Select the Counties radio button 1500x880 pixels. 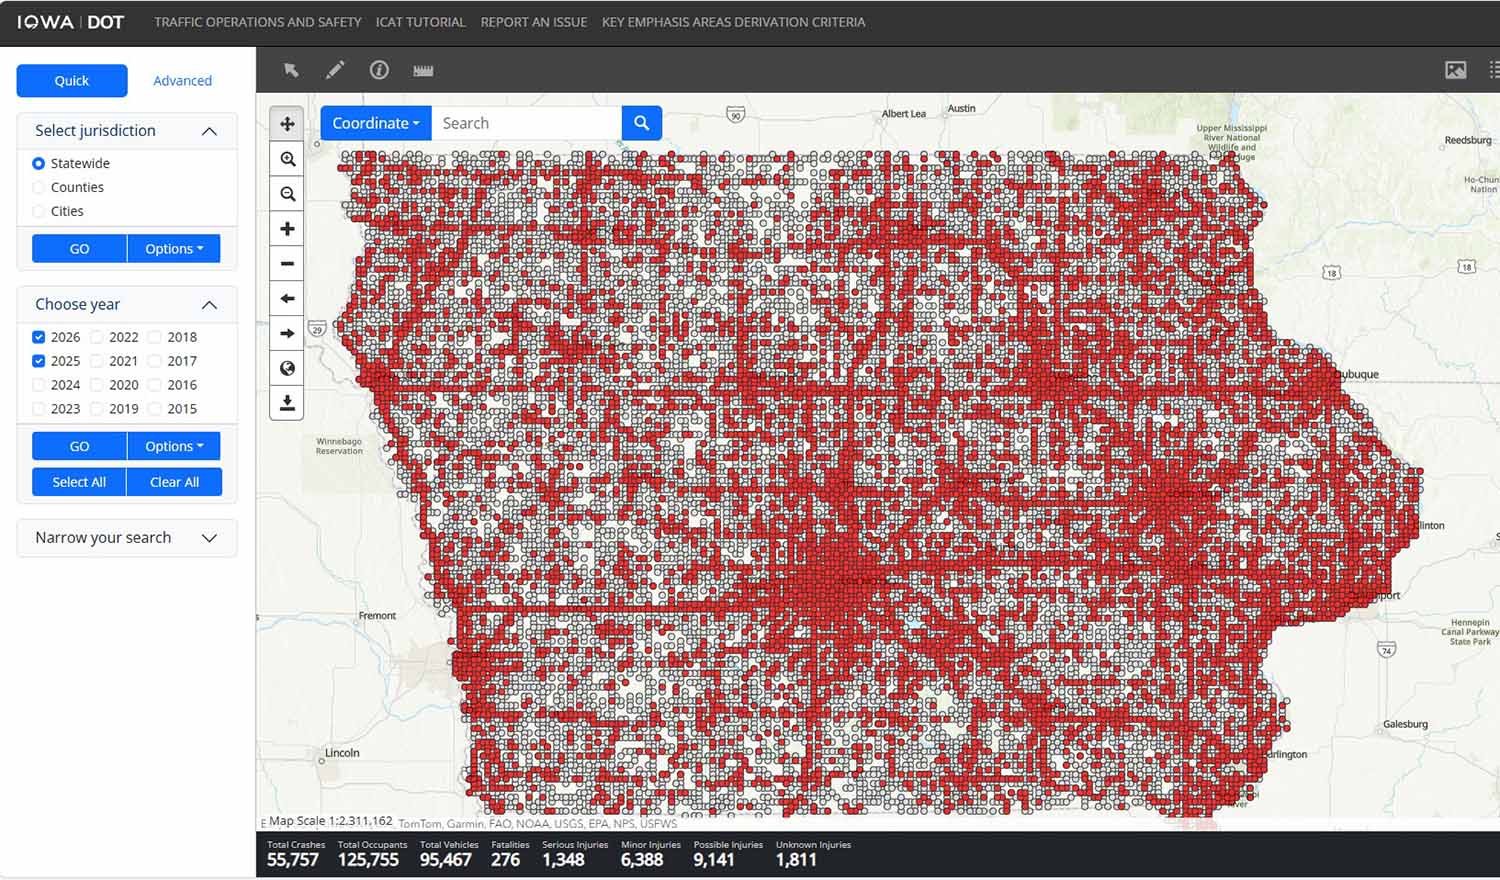(39, 187)
